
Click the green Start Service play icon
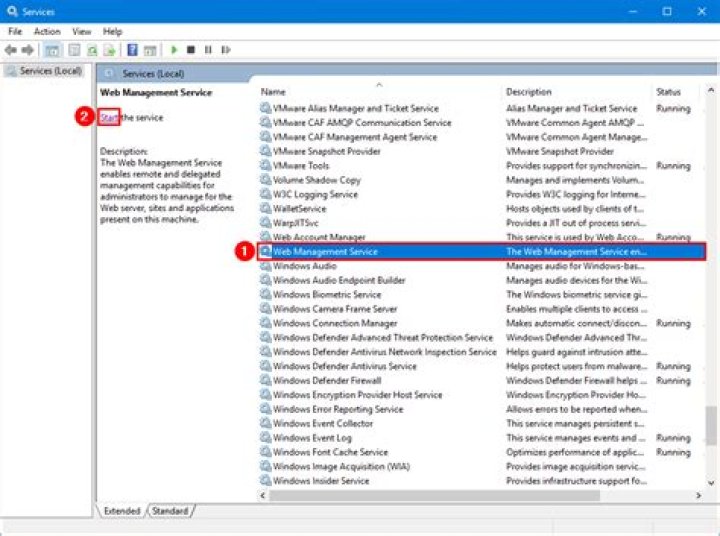pyautogui.click(x=174, y=50)
